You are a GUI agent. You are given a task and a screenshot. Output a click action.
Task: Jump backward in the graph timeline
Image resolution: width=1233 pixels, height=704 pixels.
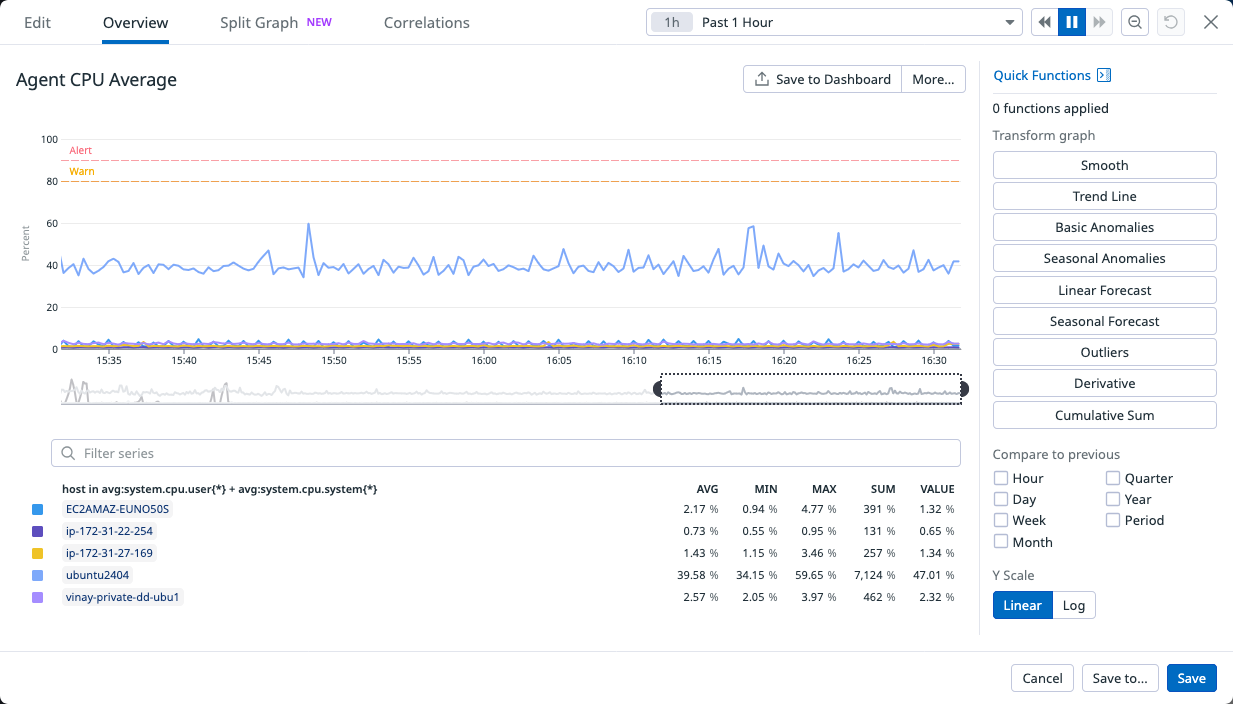pos(1044,21)
